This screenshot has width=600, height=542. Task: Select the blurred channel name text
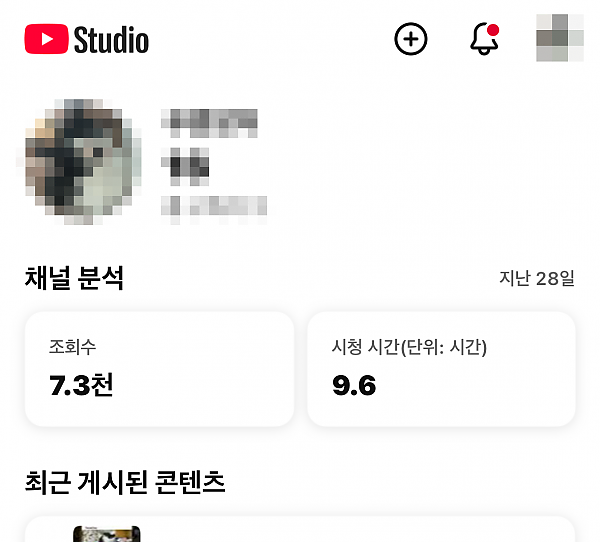[209, 123]
